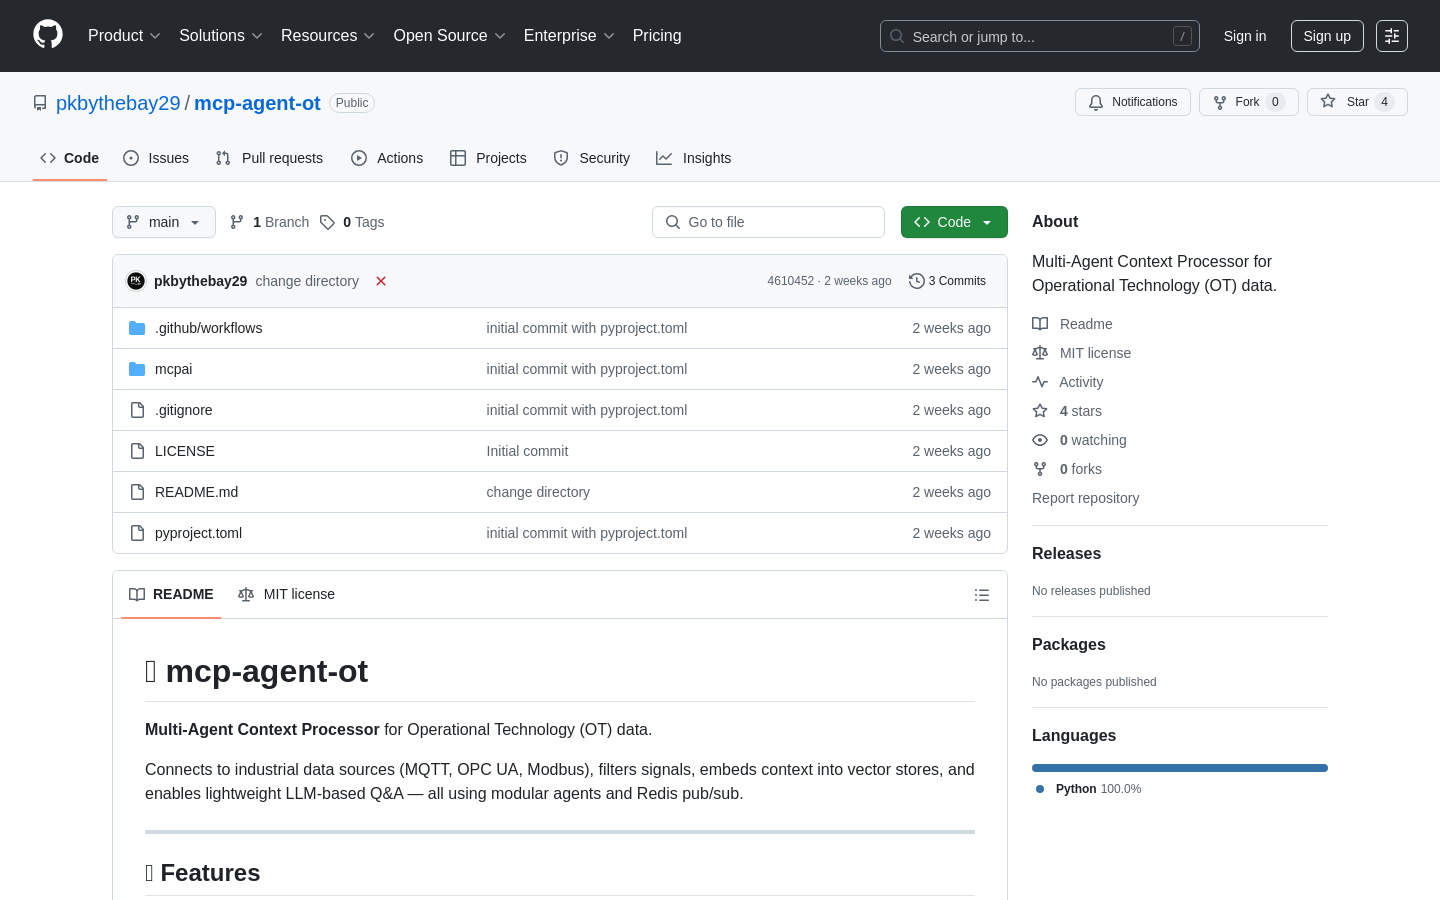Open the main branch selector dropdown
The height and width of the screenshot is (900, 1440).
[164, 222]
